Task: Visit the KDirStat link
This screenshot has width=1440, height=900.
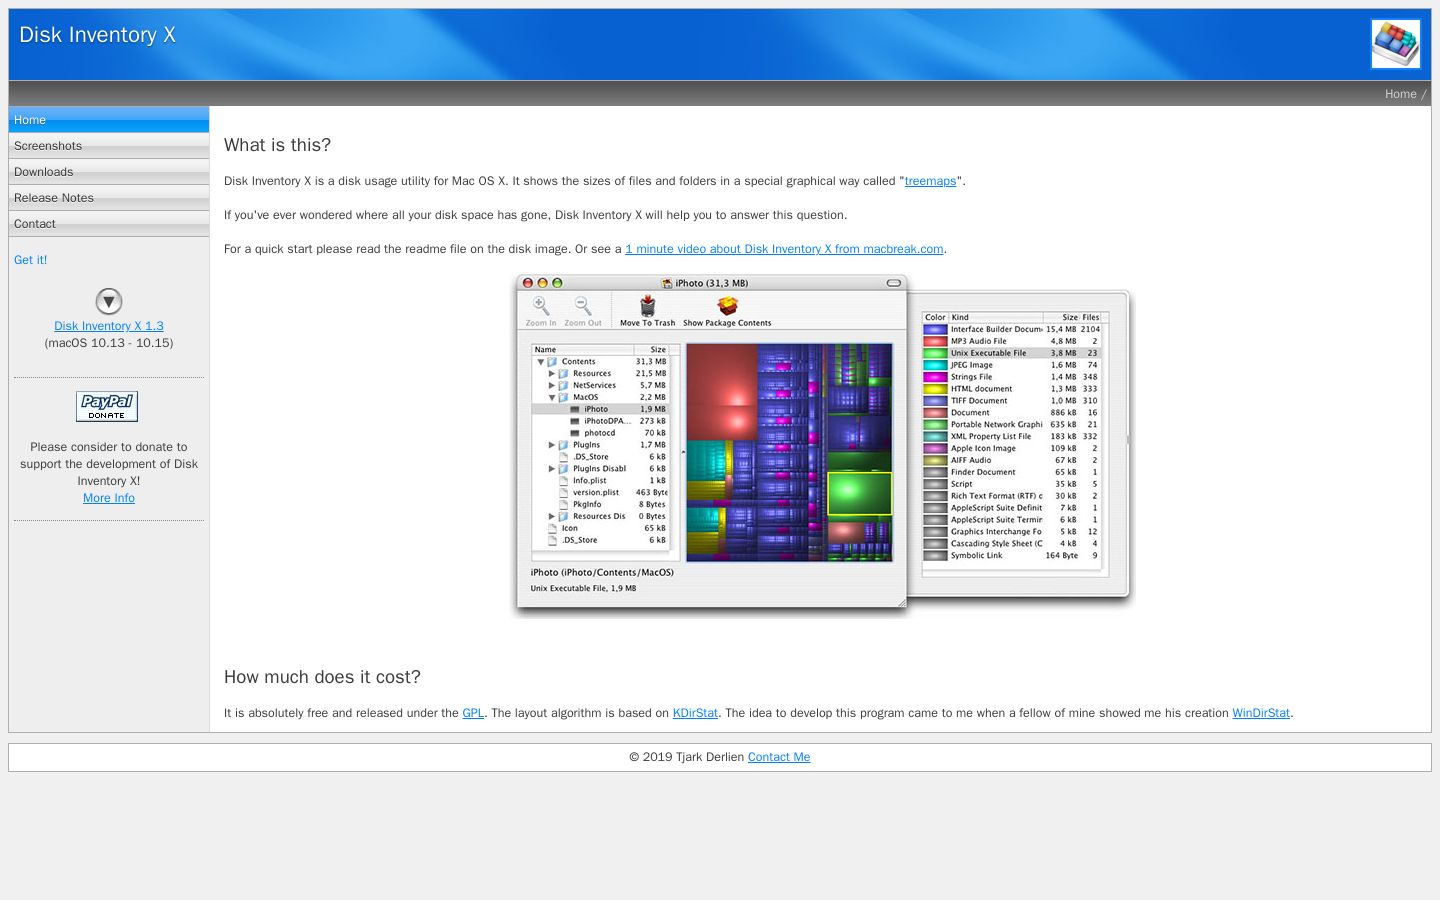Action: click(695, 713)
